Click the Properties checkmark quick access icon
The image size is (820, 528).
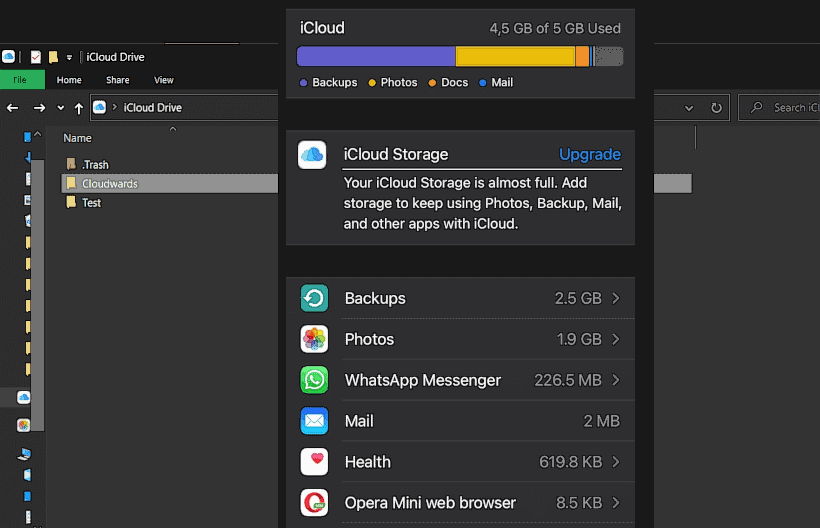coord(36,57)
